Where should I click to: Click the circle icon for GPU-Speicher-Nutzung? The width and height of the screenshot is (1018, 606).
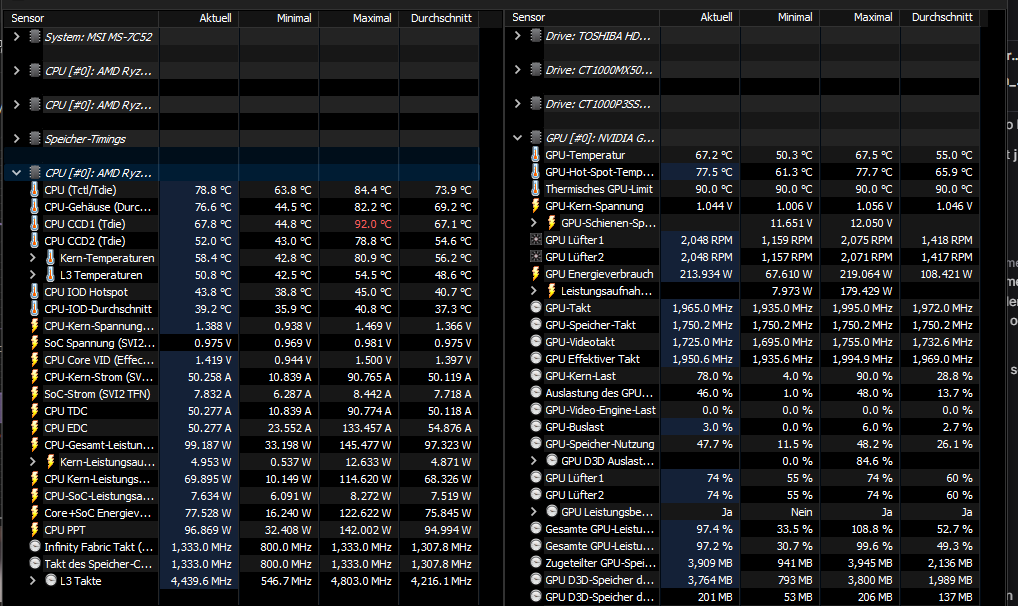(536, 443)
